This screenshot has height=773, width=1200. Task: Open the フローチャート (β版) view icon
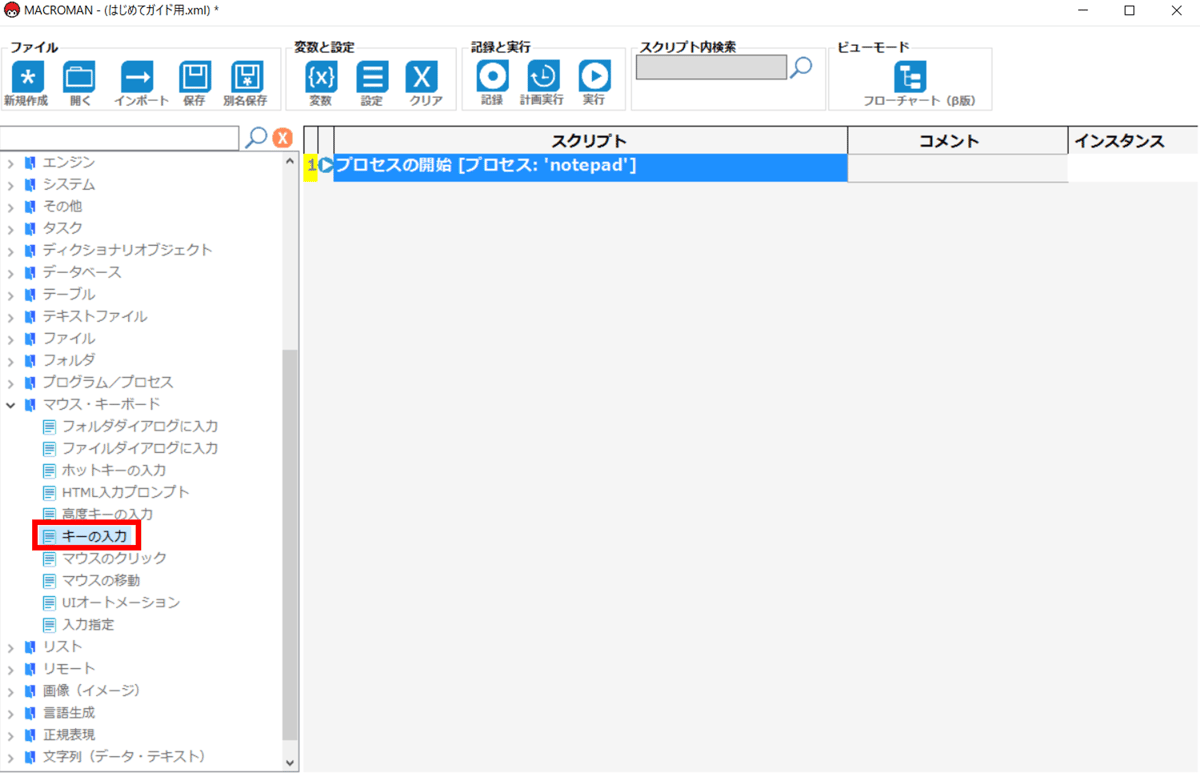(x=910, y=76)
